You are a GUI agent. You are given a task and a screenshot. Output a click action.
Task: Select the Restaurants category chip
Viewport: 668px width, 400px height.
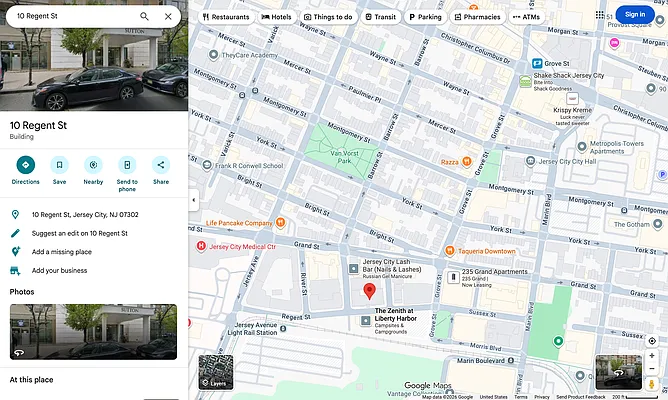click(x=226, y=17)
